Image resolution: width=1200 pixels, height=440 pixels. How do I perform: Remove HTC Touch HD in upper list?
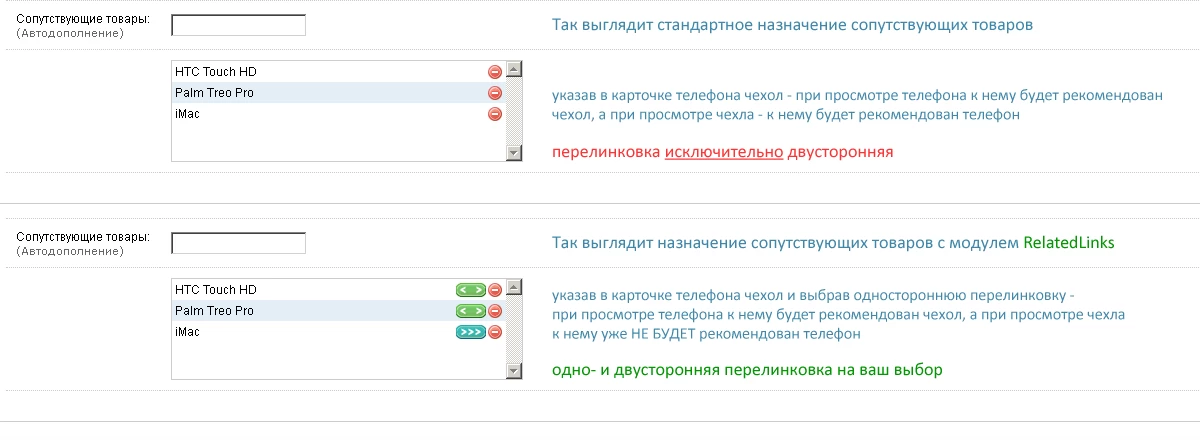coord(494,72)
